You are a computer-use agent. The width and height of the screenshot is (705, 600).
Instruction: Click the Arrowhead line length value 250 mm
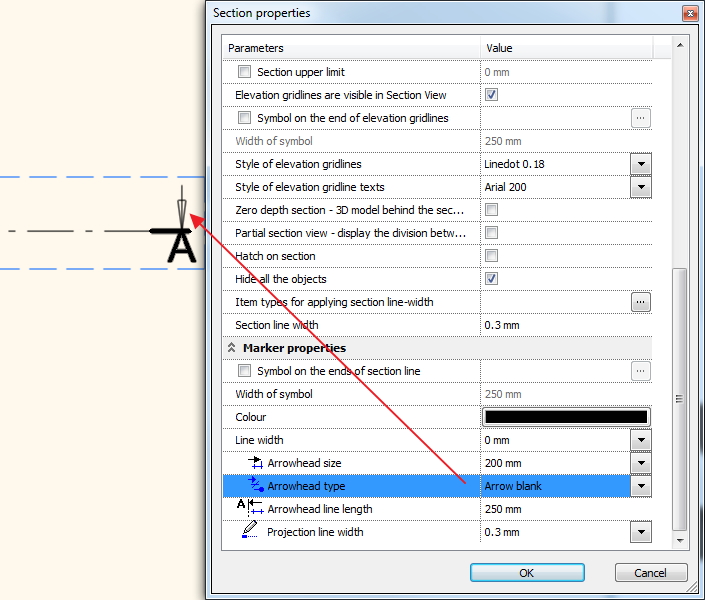click(x=503, y=509)
